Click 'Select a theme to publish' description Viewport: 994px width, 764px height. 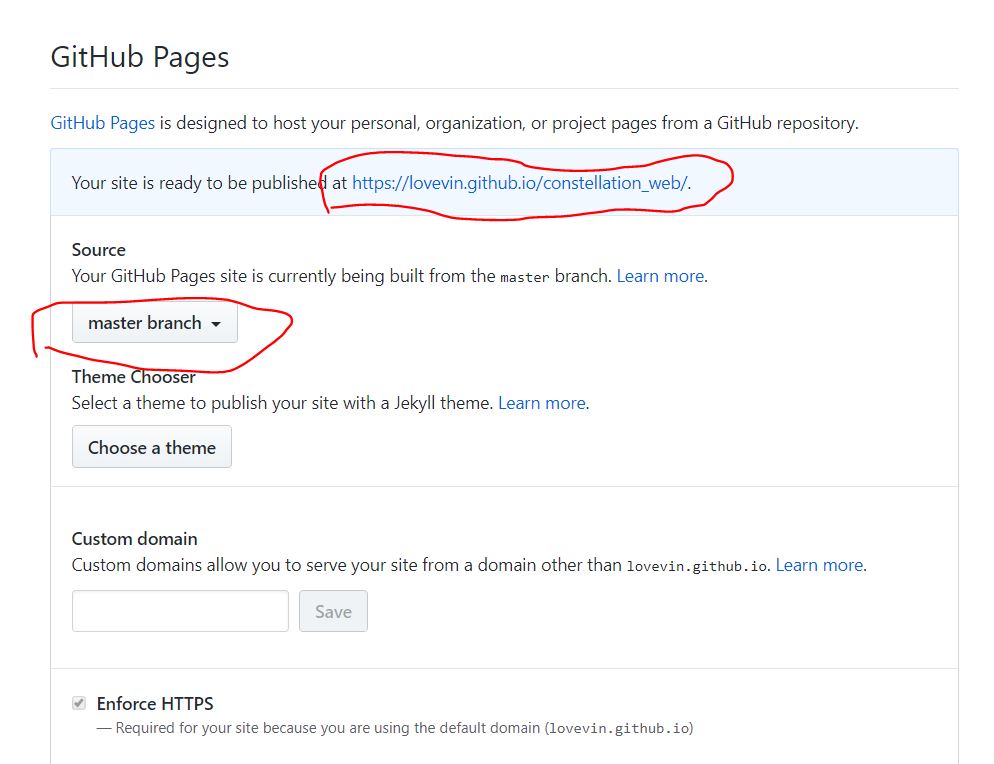click(x=282, y=403)
